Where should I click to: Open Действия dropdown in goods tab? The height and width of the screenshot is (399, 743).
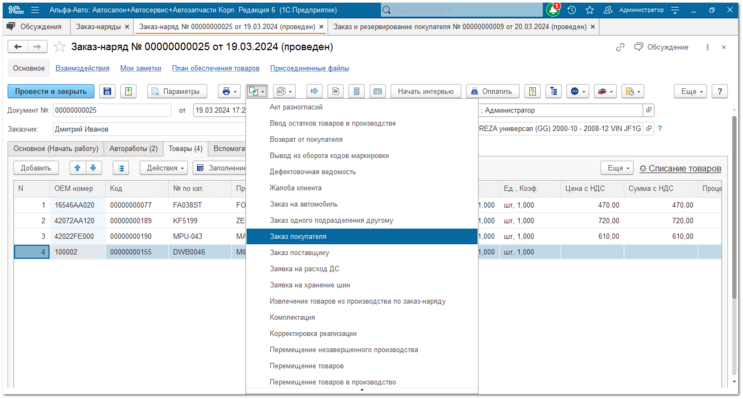[x=164, y=168]
